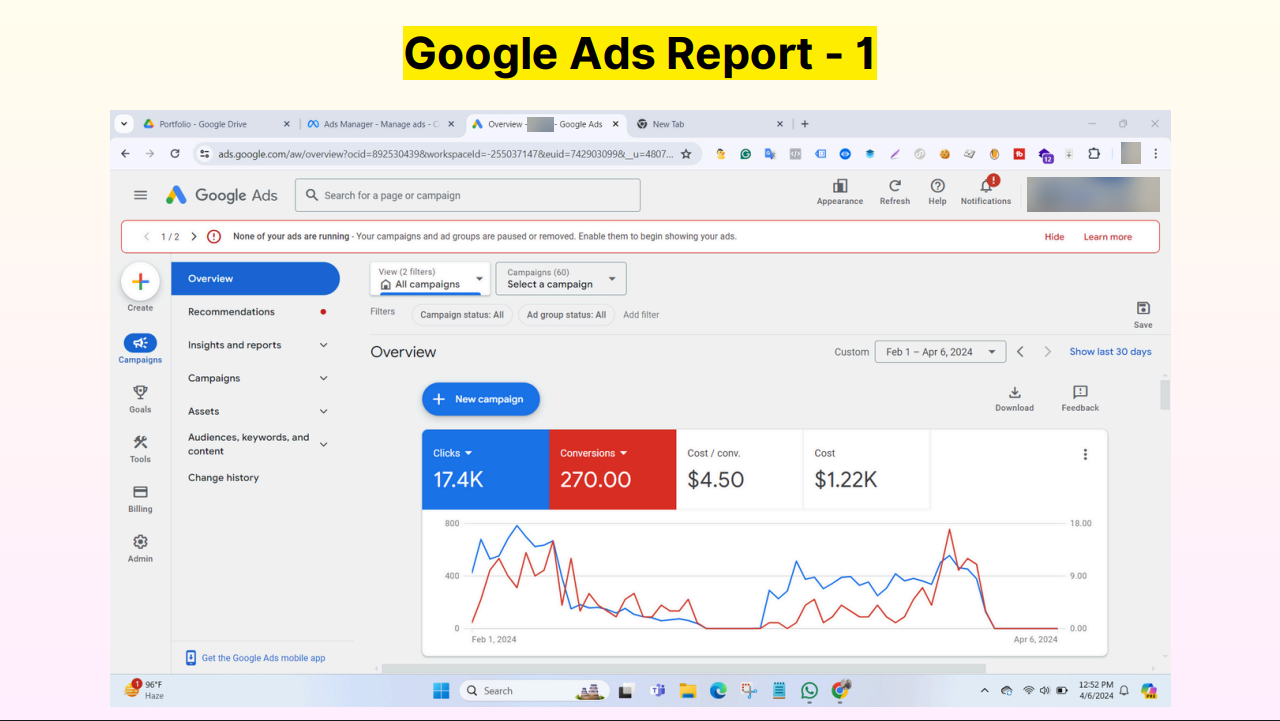The width and height of the screenshot is (1280, 721).
Task: Open the Google Ads main menu hamburger
Action: coord(141,195)
